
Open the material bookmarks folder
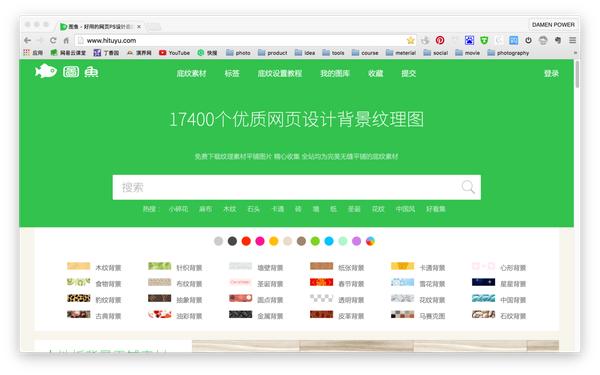[401, 53]
